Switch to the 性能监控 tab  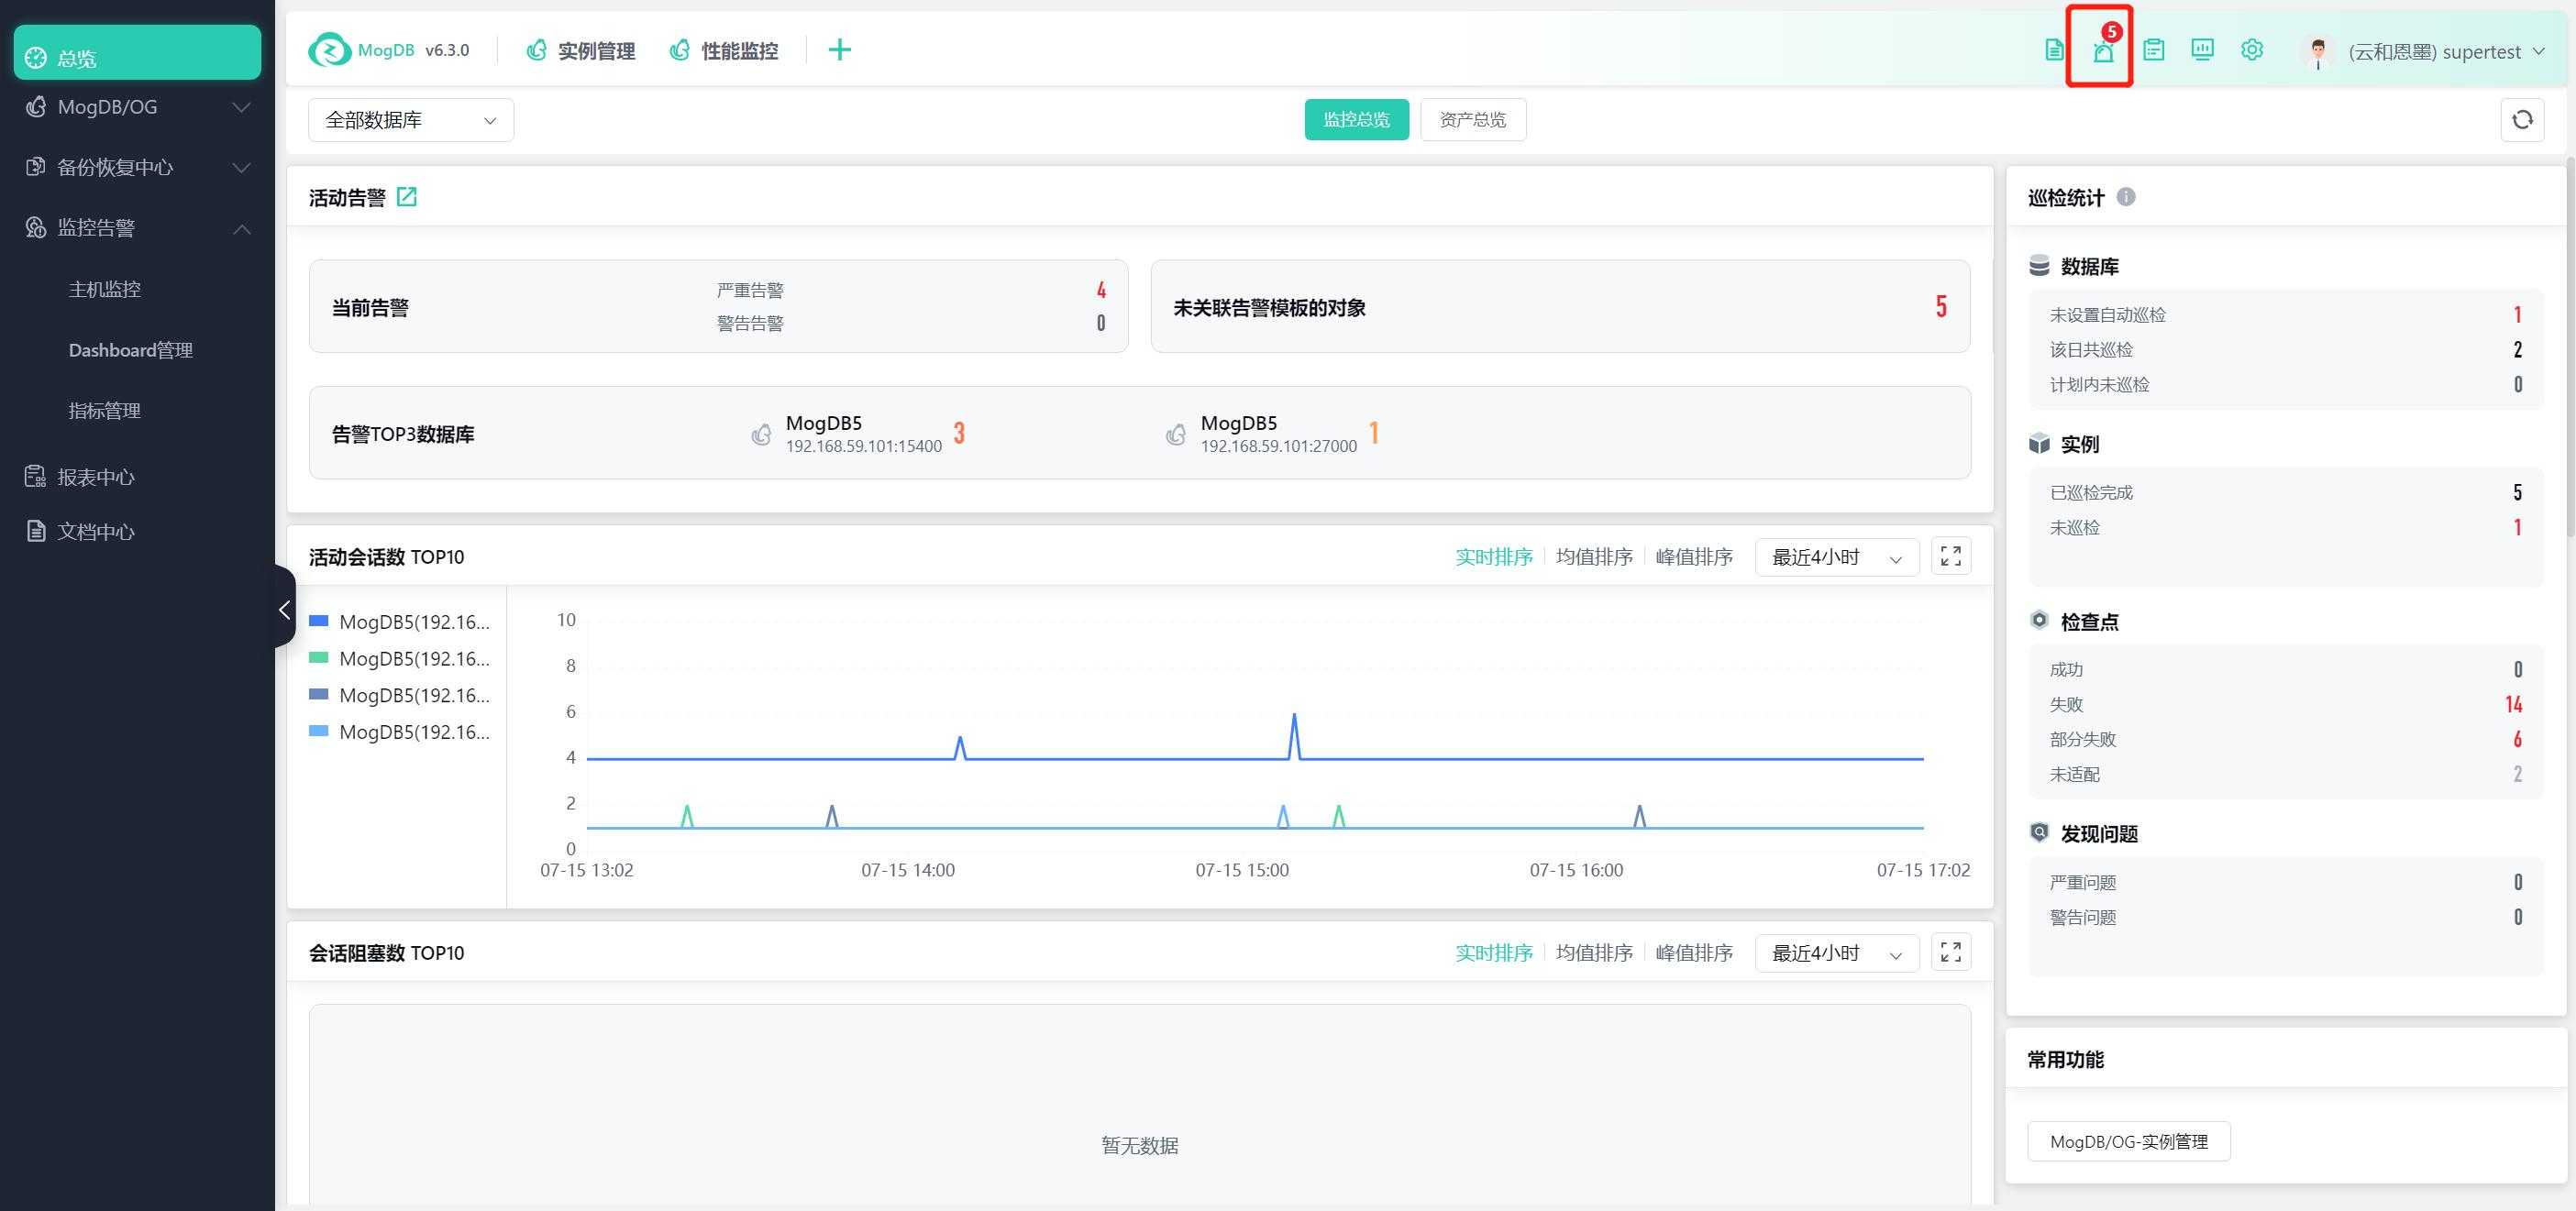pos(724,50)
